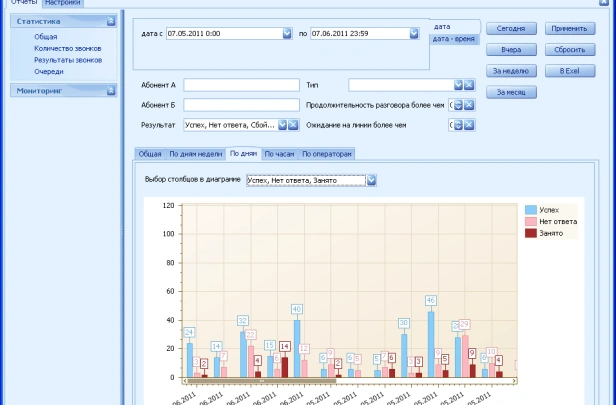This screenshot has width=616, height=405.
Task: Switch date mode to 'дата'
Action: pyautogui.click(x=442, y=25)
